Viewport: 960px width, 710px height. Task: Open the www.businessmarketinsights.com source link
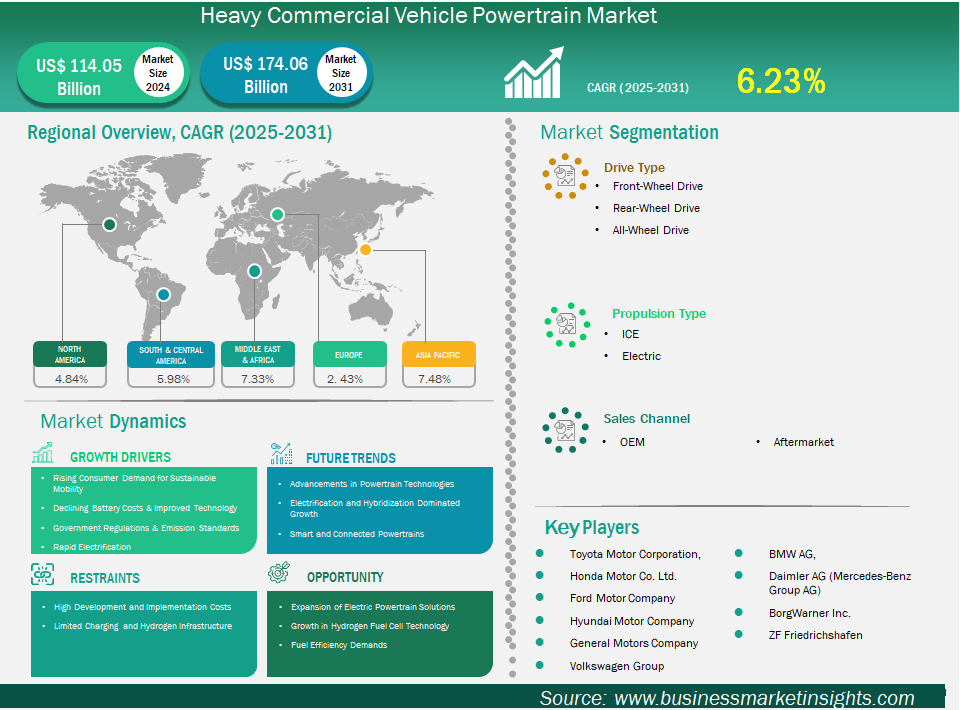(x=764, y=698)
